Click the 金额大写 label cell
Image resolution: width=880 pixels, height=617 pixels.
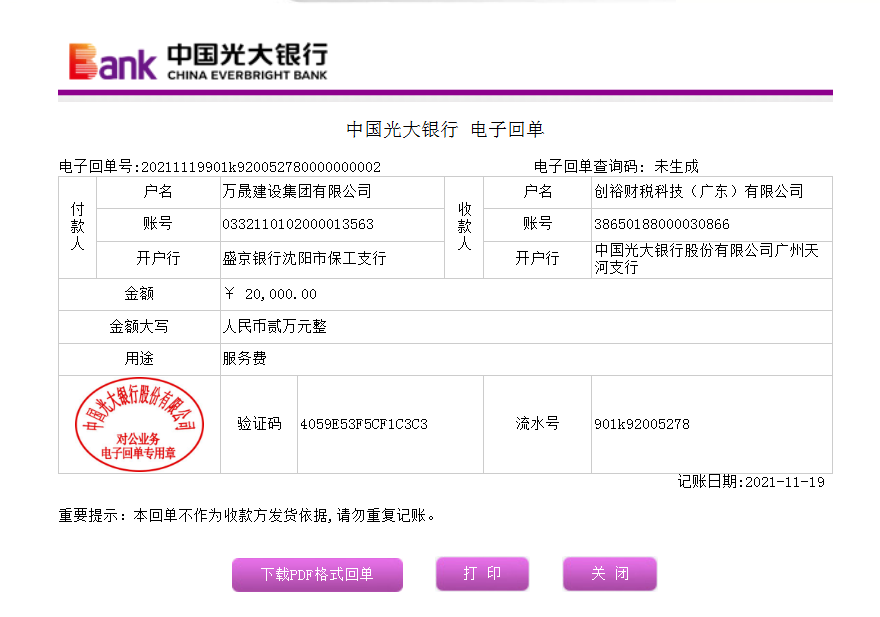pyautogui.click(x=139, y=327)
